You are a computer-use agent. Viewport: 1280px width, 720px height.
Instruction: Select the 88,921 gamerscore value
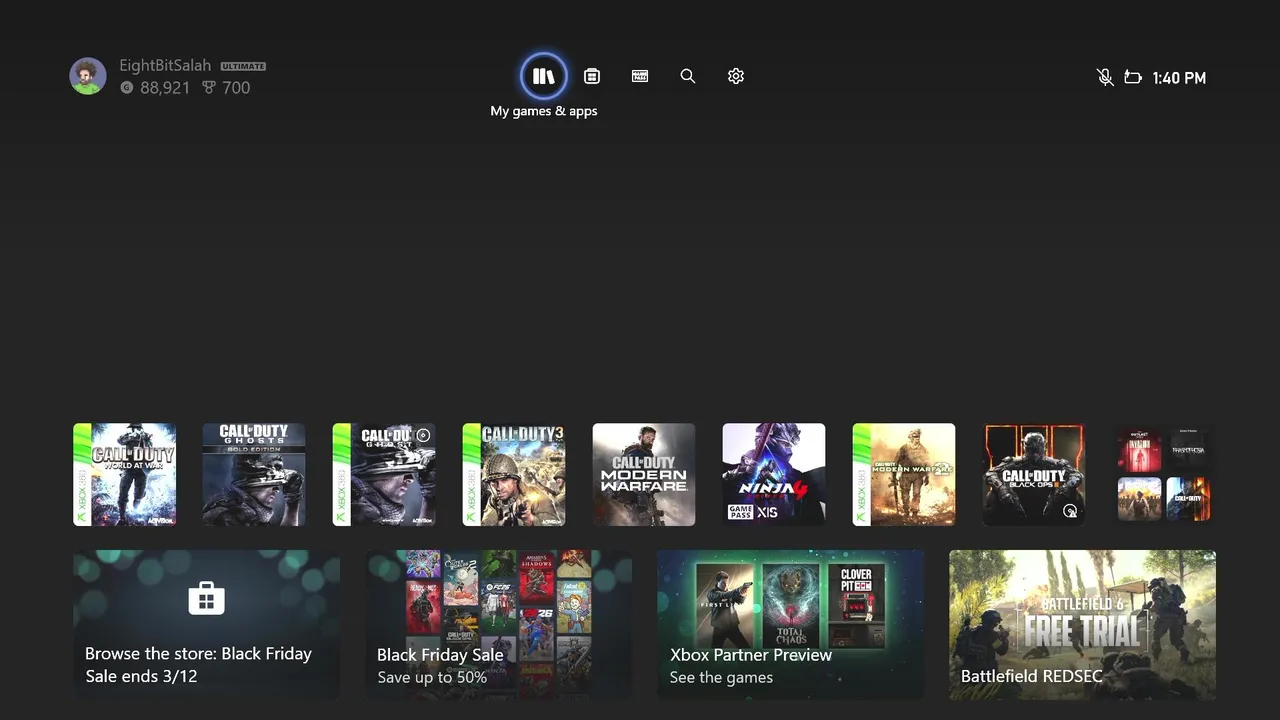(x=165, y=88)
